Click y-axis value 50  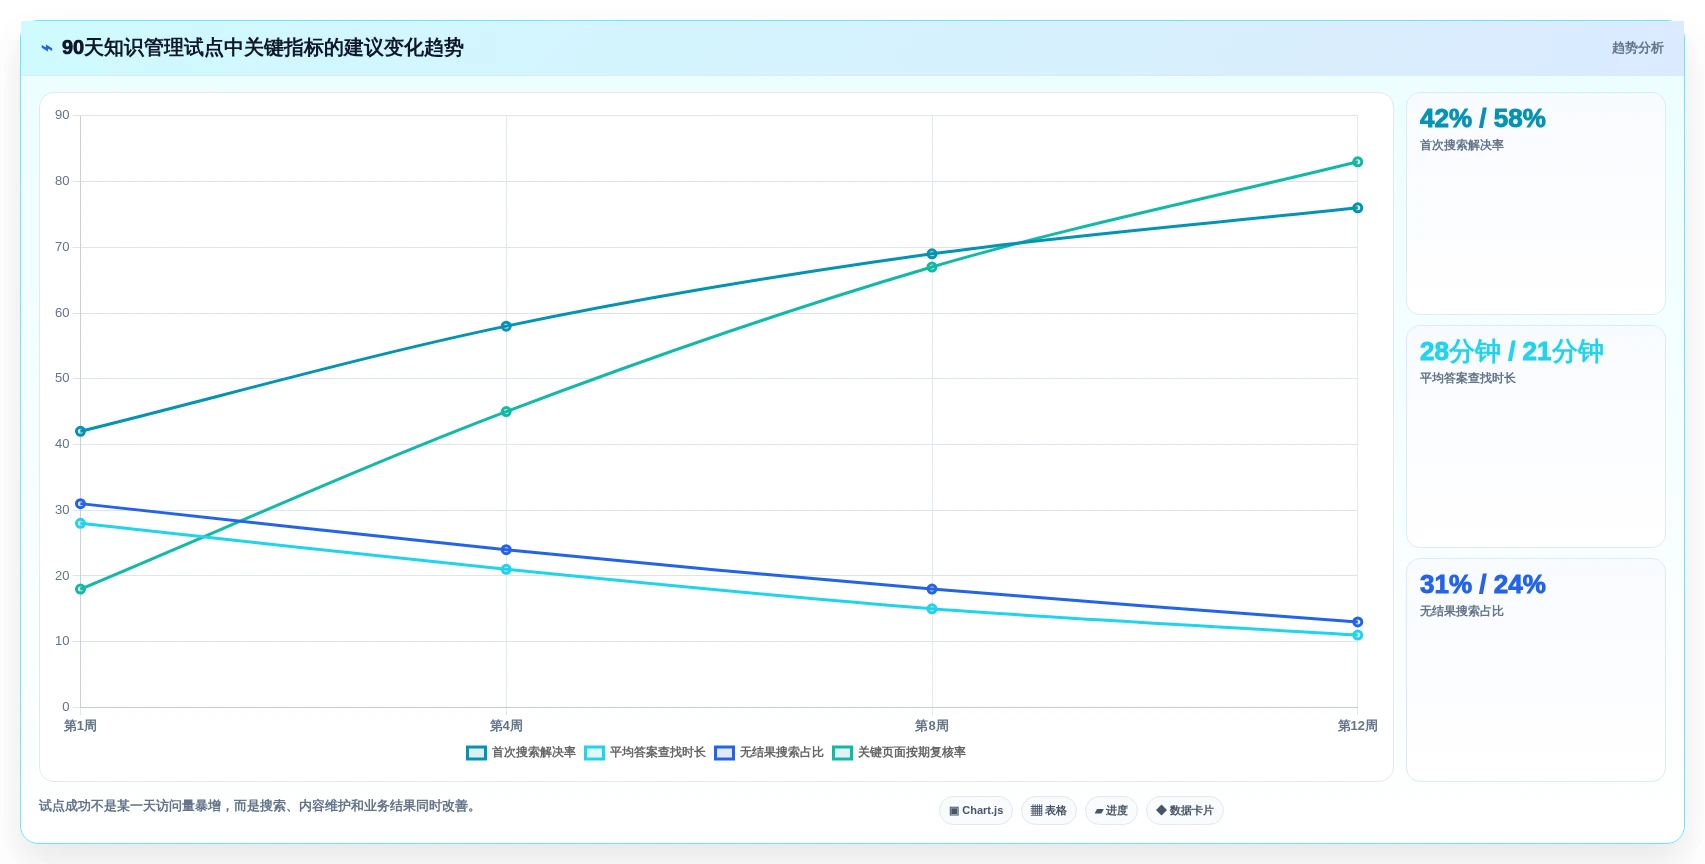click(62, 378)
